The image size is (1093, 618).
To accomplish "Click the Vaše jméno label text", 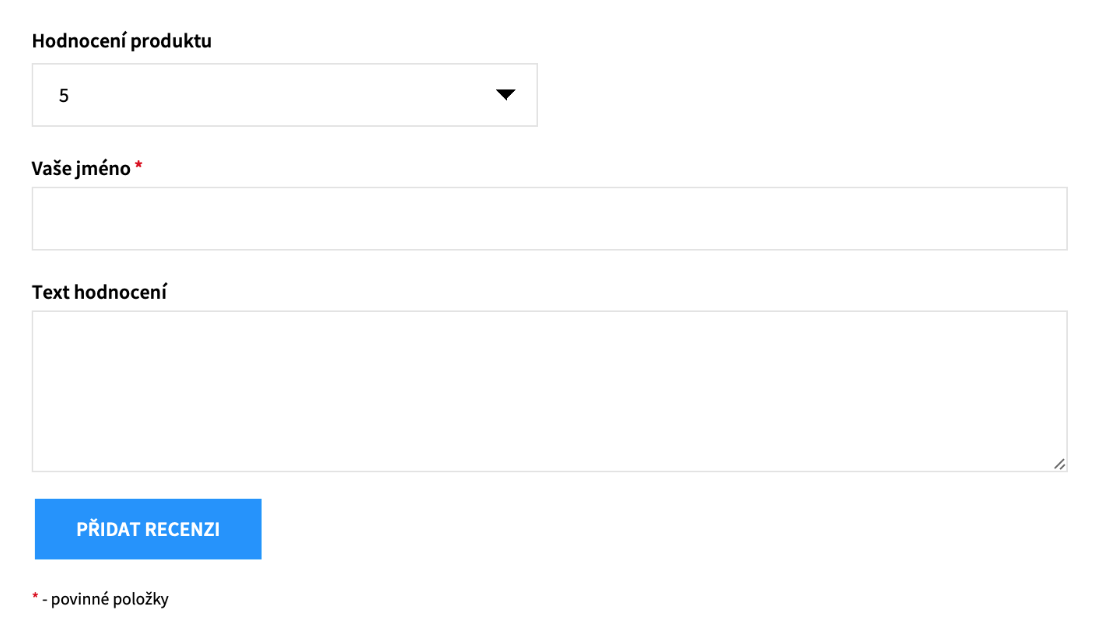I will pos(81,169).
